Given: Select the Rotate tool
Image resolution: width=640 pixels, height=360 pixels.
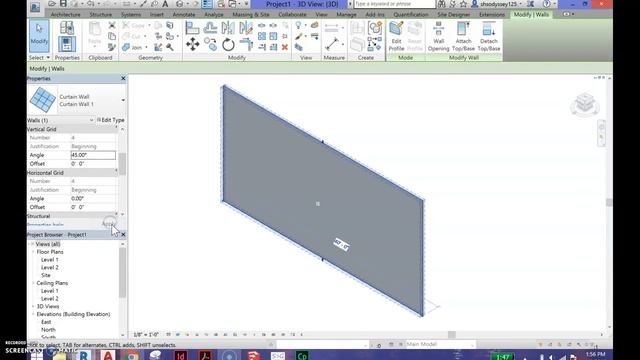Looking at the screenshot, I should 228,44.
